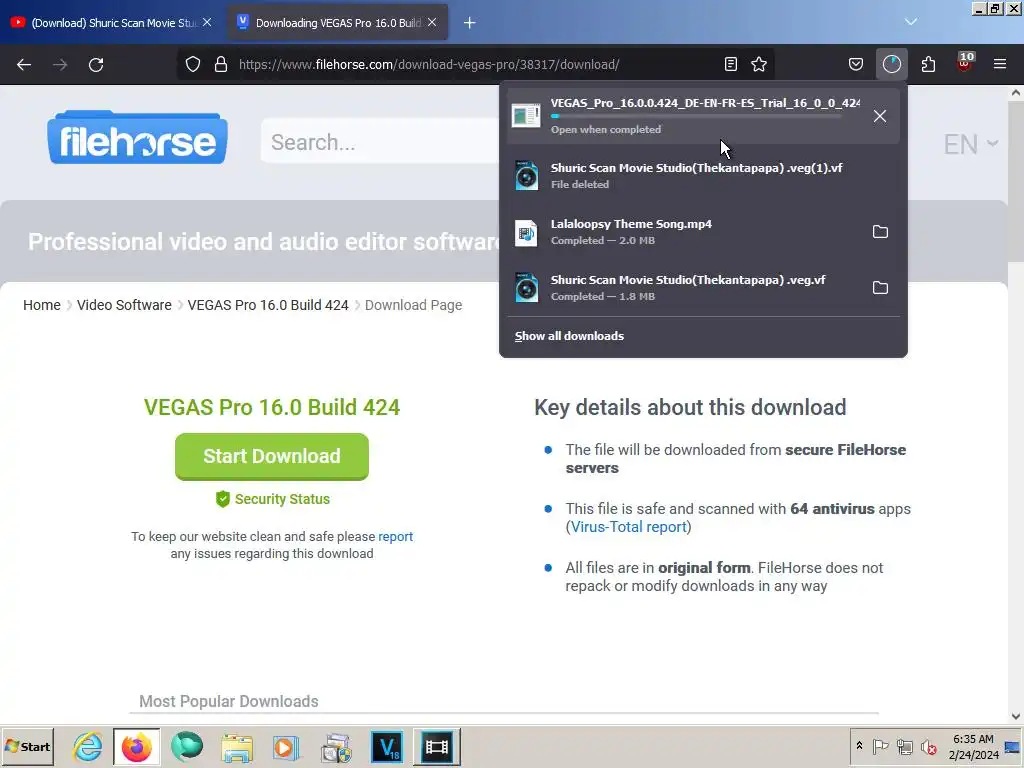Click the site security padlock icon
Viewport: 1024px width, 768px height.
coord(221,65)
